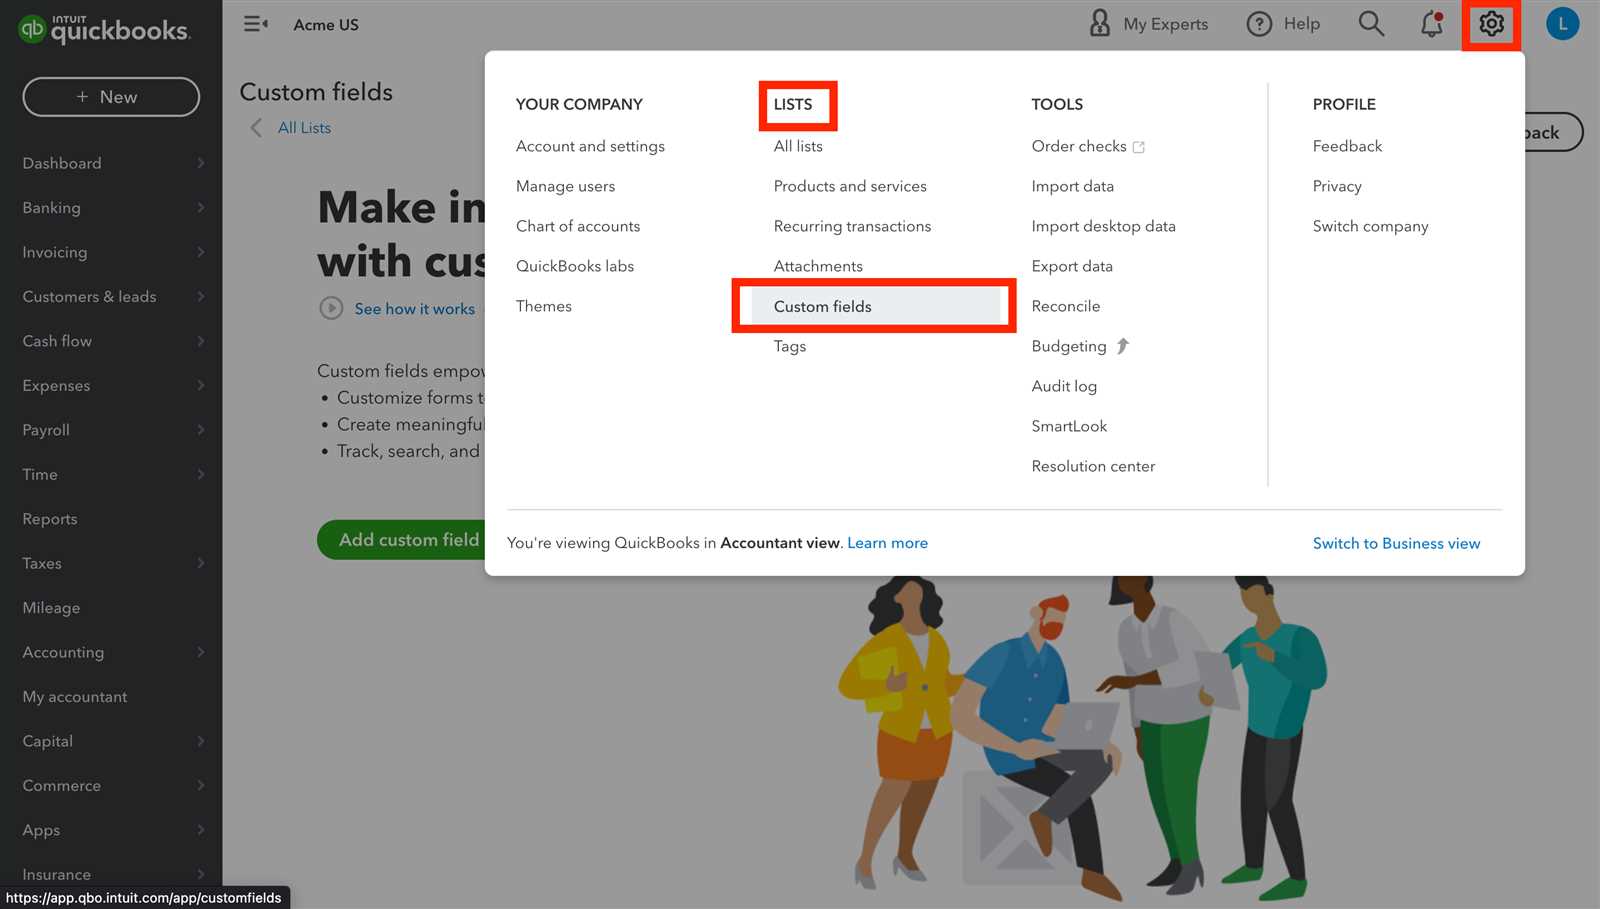Expand the Cash flow chevron
This screenshot has width=1600, height=909.
click(201, 341)
